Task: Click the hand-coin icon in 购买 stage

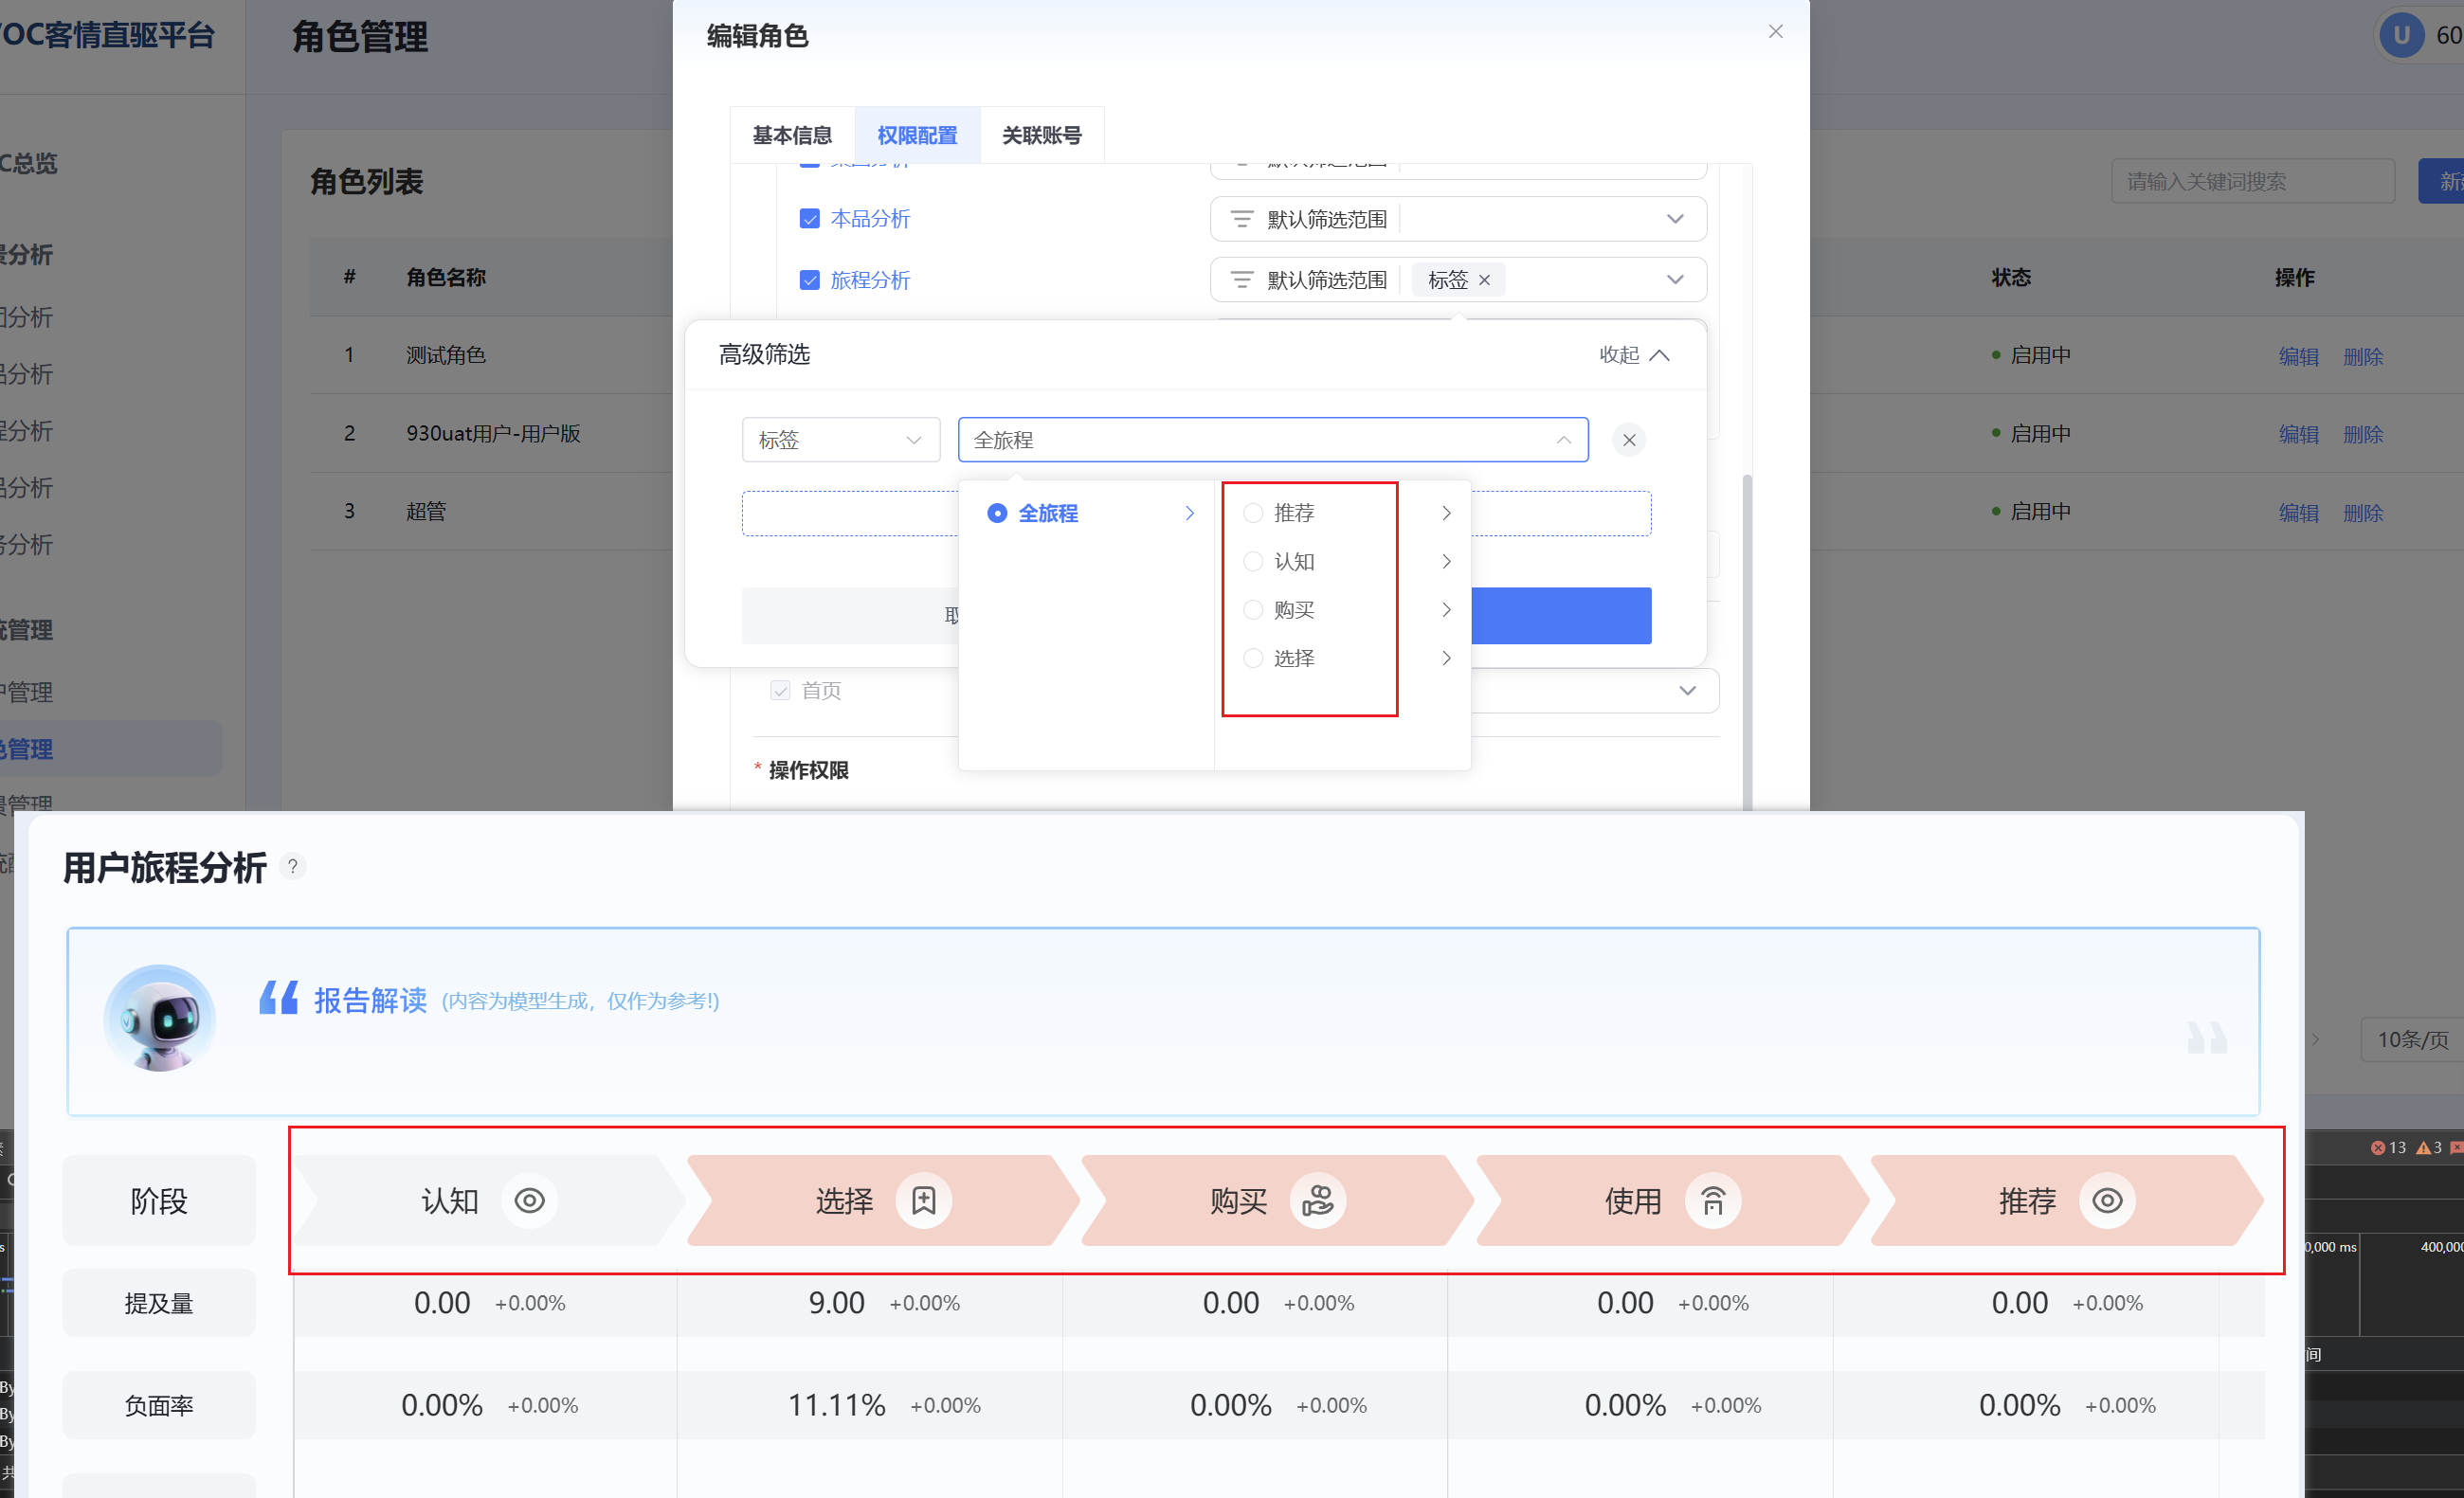Action: pos(1317,1200)
